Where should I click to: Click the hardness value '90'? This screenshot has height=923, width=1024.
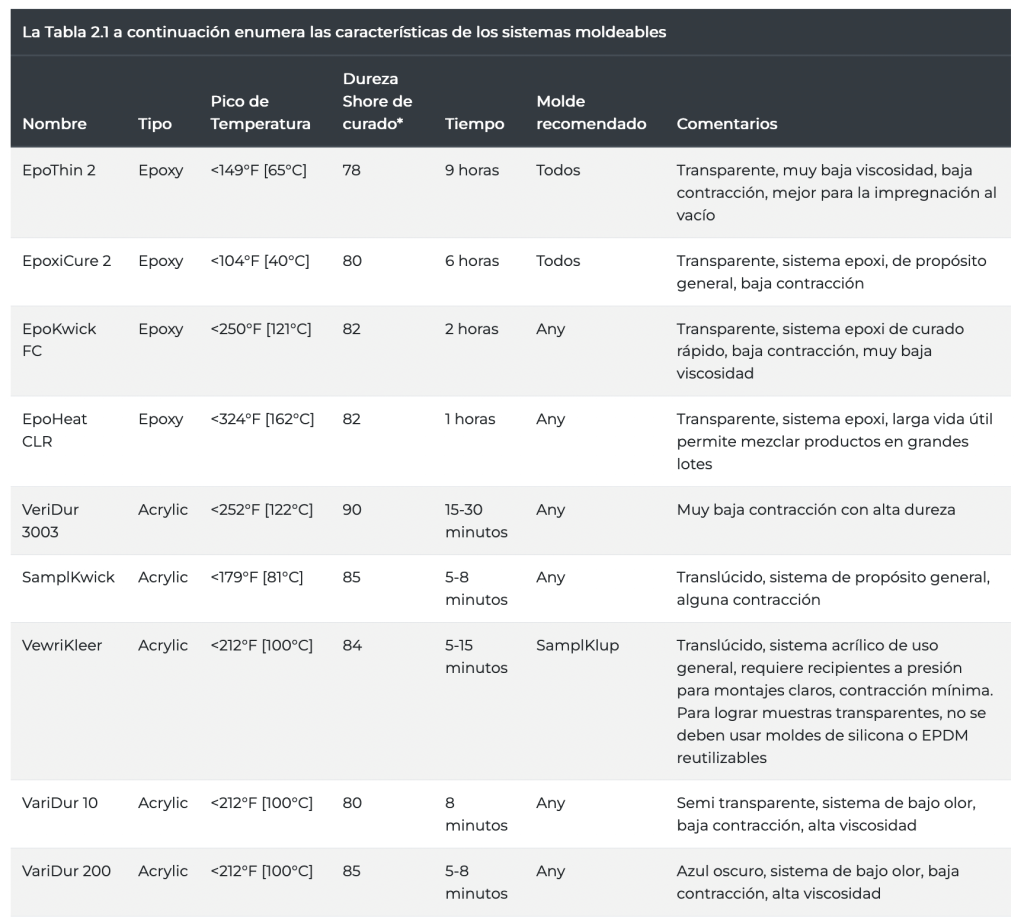point(352,510)
